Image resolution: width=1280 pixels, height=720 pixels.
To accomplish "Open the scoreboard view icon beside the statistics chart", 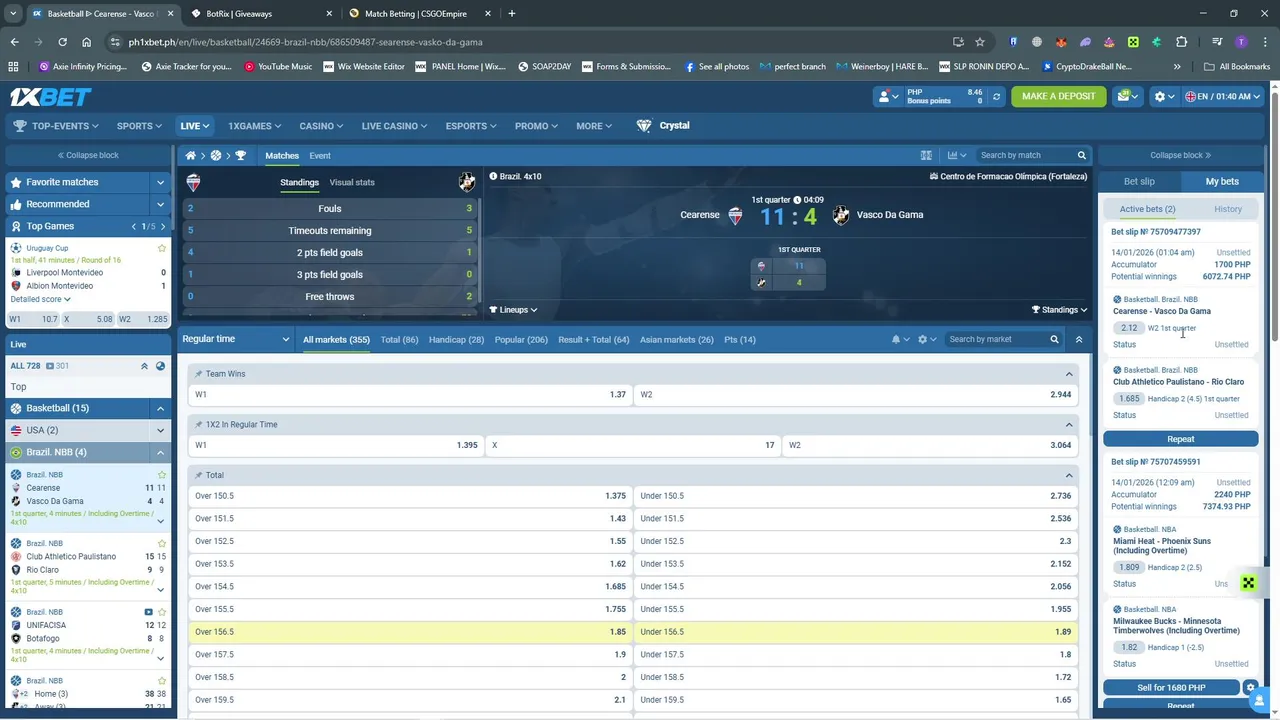I will tap(926, 156).
